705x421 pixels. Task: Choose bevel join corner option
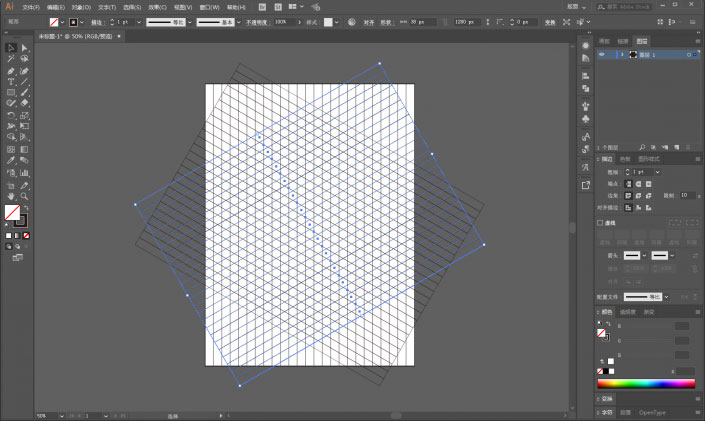point(648,196)
